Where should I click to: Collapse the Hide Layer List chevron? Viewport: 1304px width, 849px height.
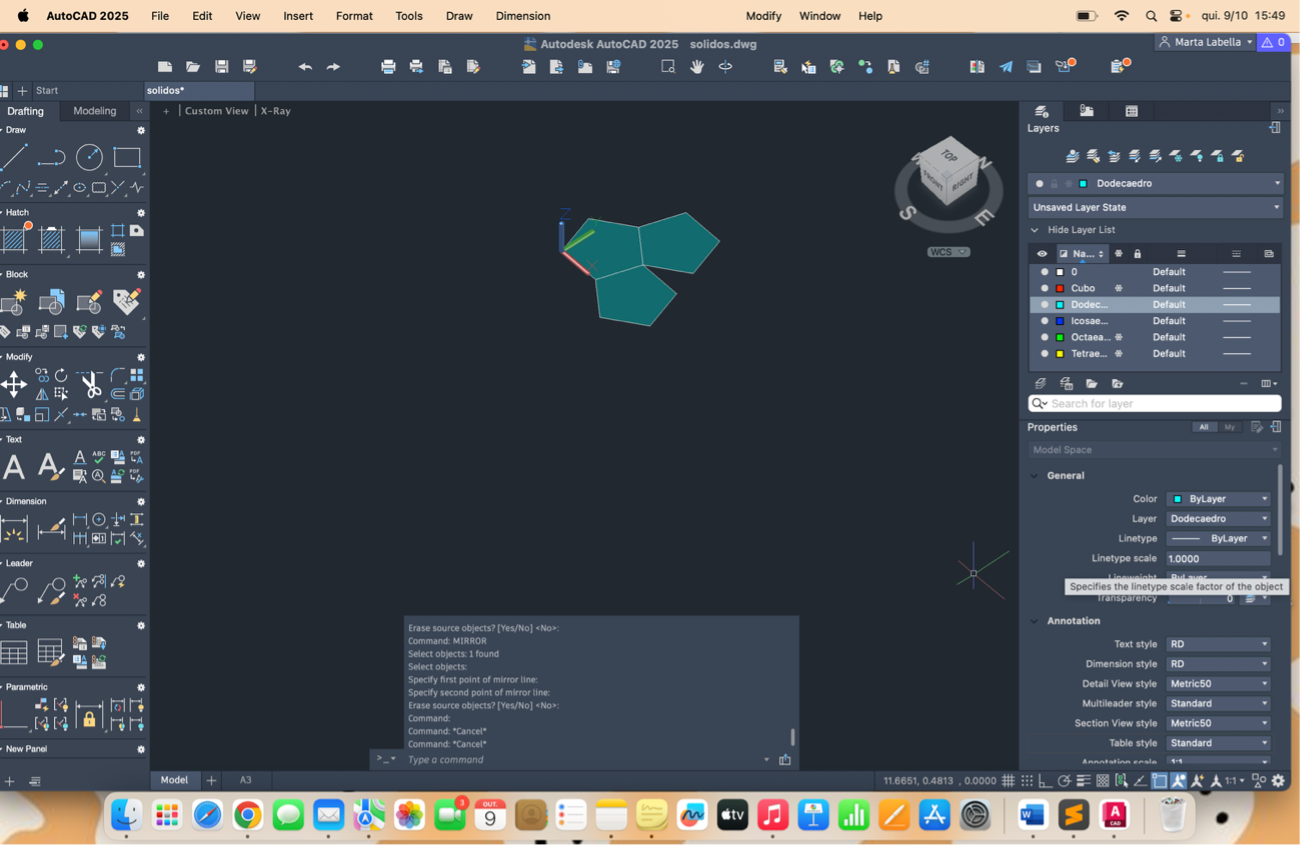[x=1035, y=231]
